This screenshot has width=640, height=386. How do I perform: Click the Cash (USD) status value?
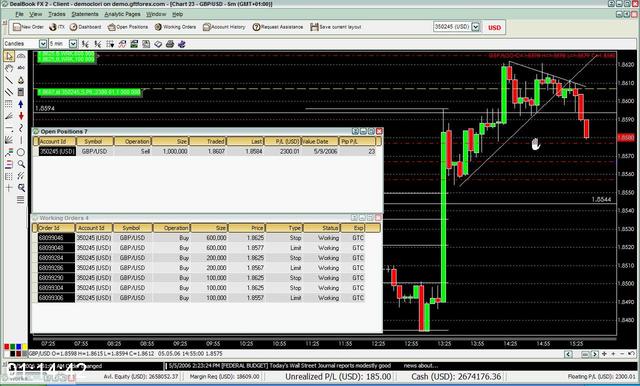[456, 377]
